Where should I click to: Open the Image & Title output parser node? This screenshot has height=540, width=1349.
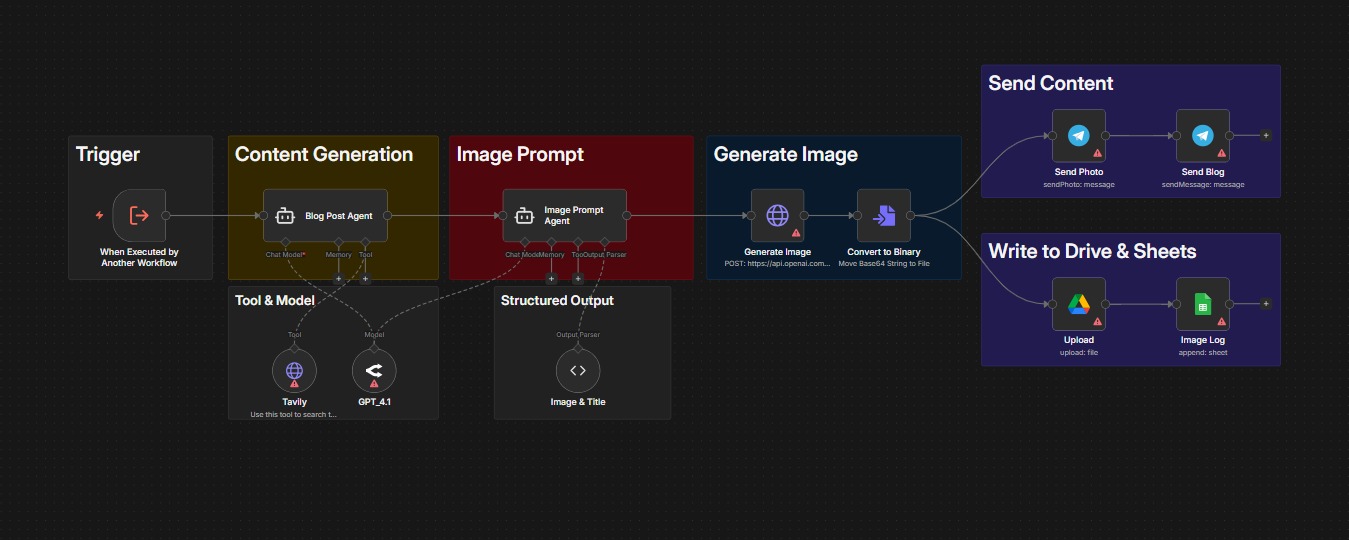pyautogui.click(x=577, y=371)
